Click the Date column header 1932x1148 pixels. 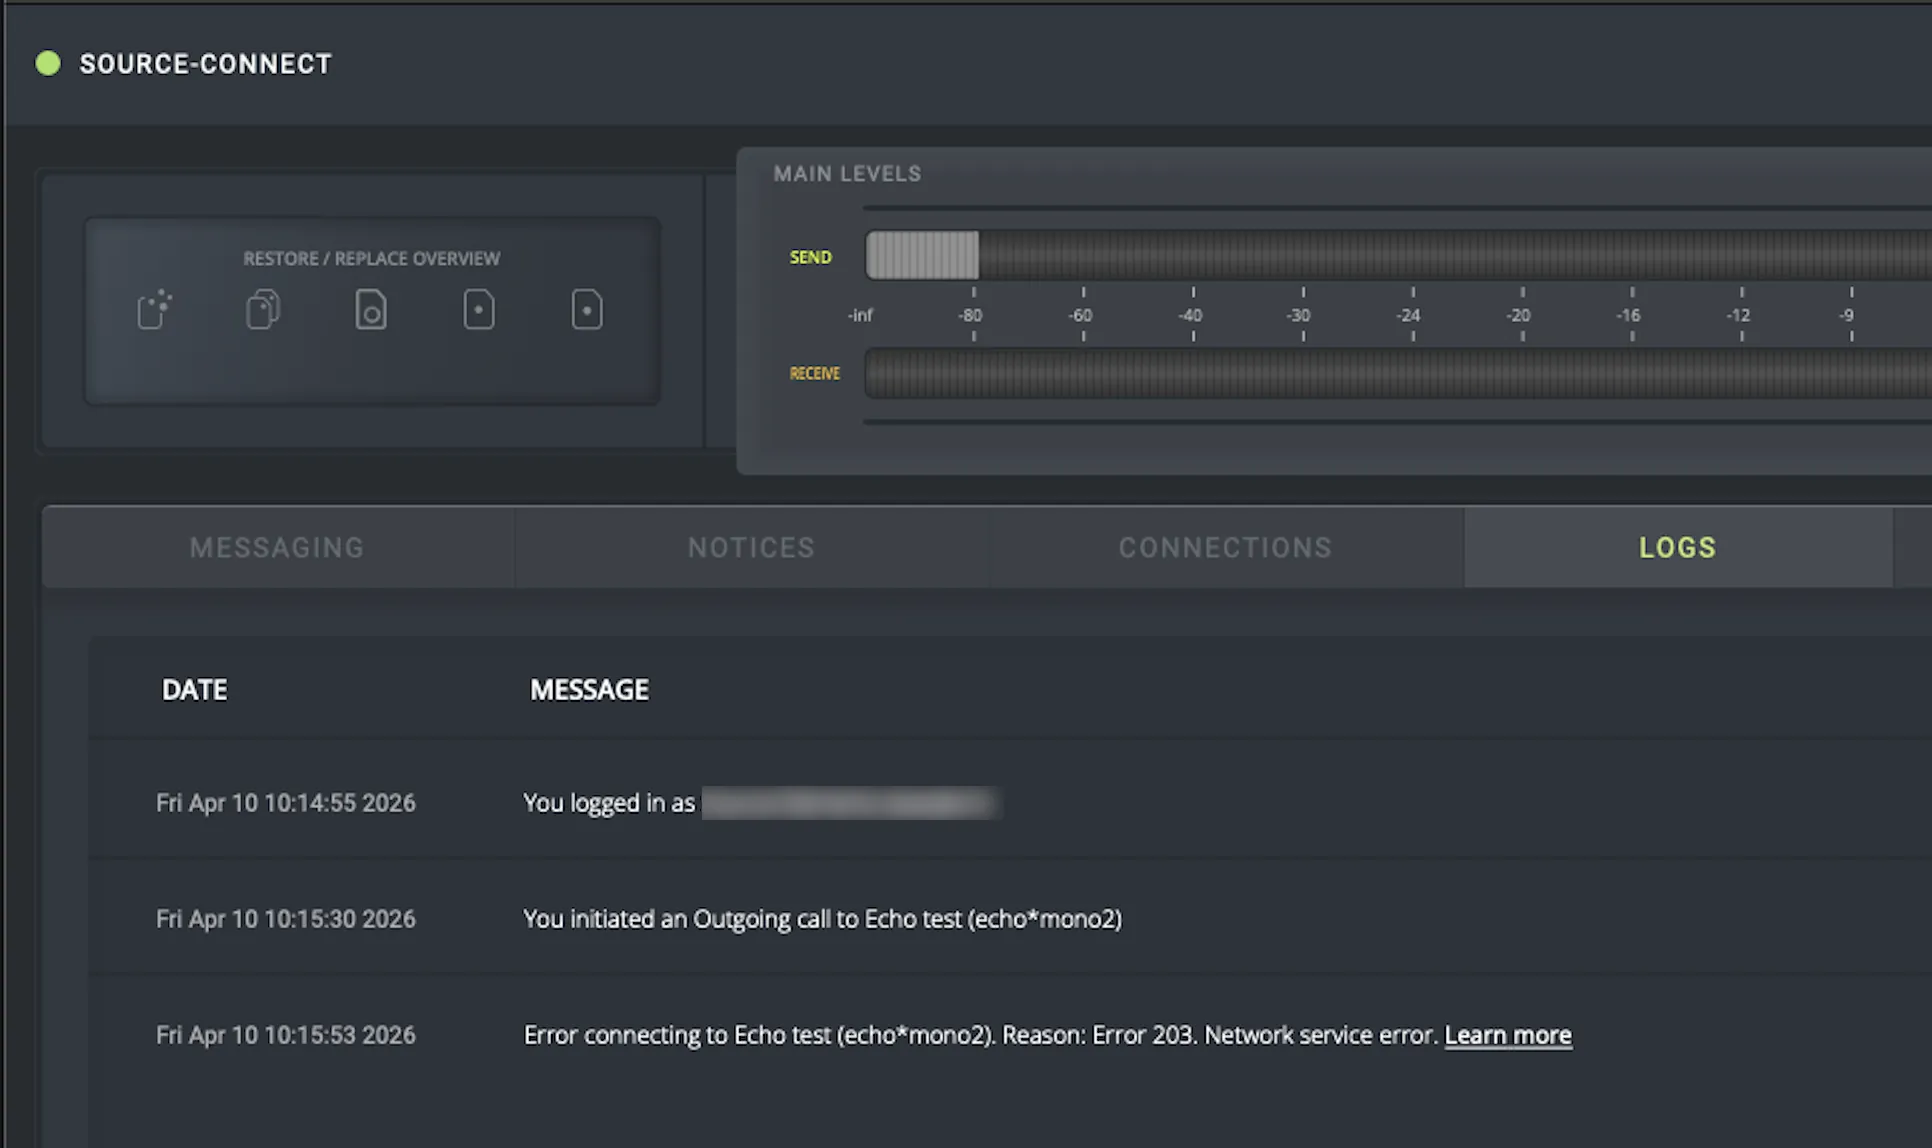click(195, 690)
